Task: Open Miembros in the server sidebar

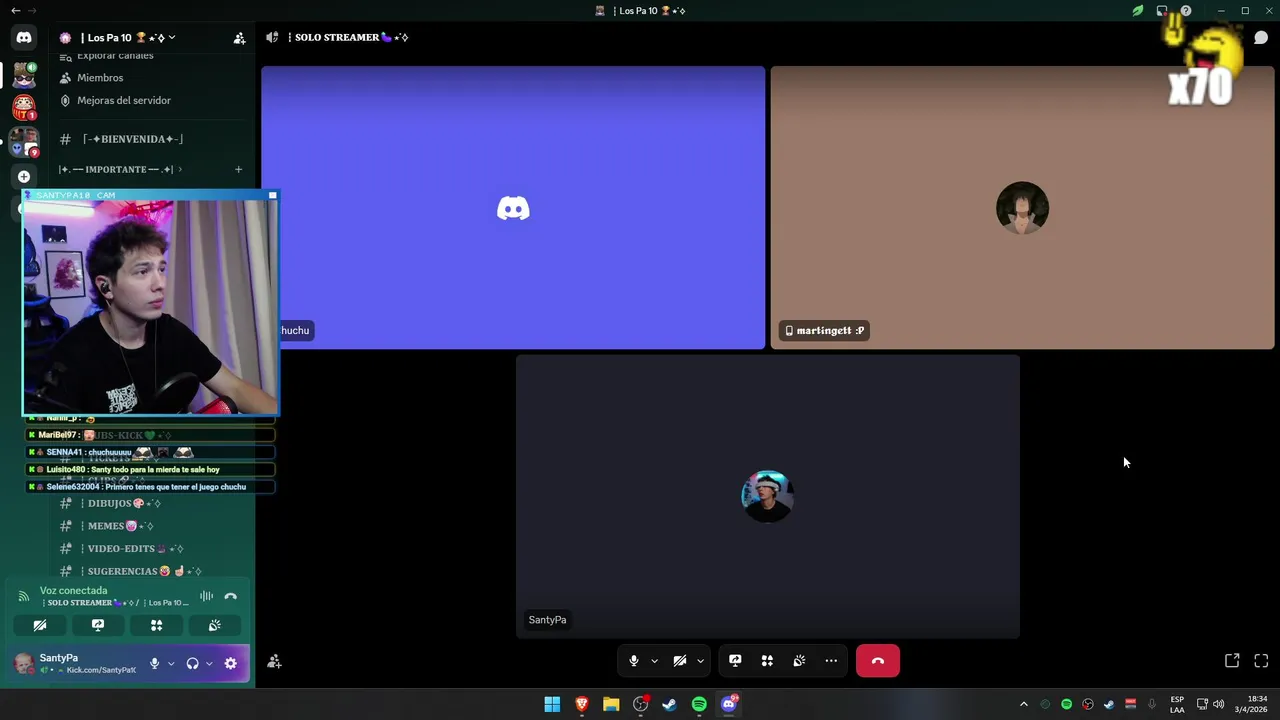Action: [x=100, y=78]
